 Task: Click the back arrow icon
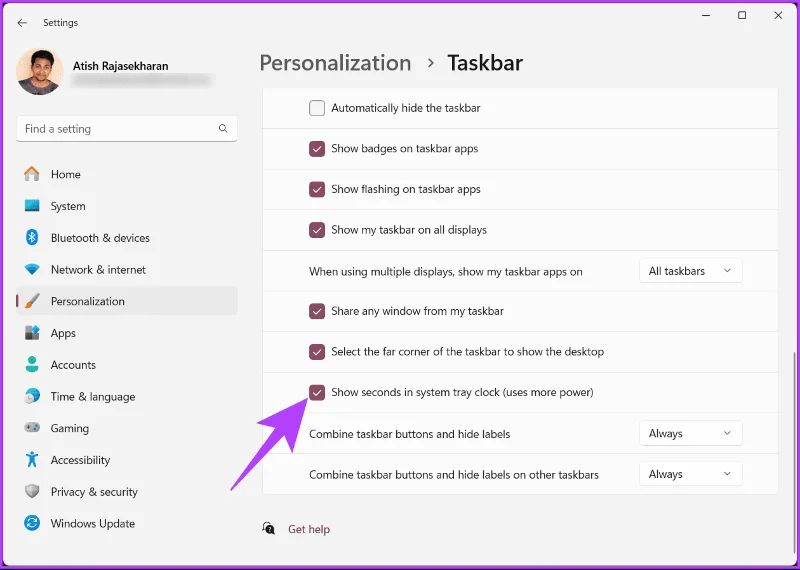click(22, 23)
